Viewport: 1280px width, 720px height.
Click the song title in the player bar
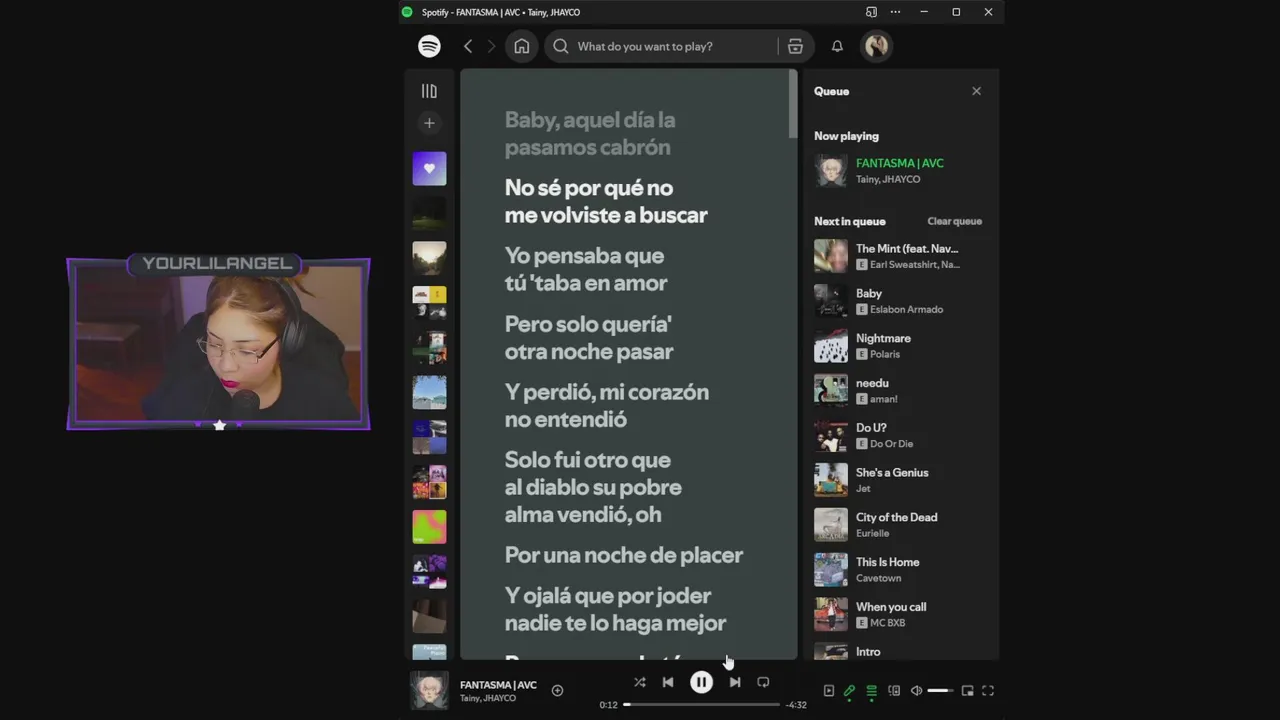498,685
